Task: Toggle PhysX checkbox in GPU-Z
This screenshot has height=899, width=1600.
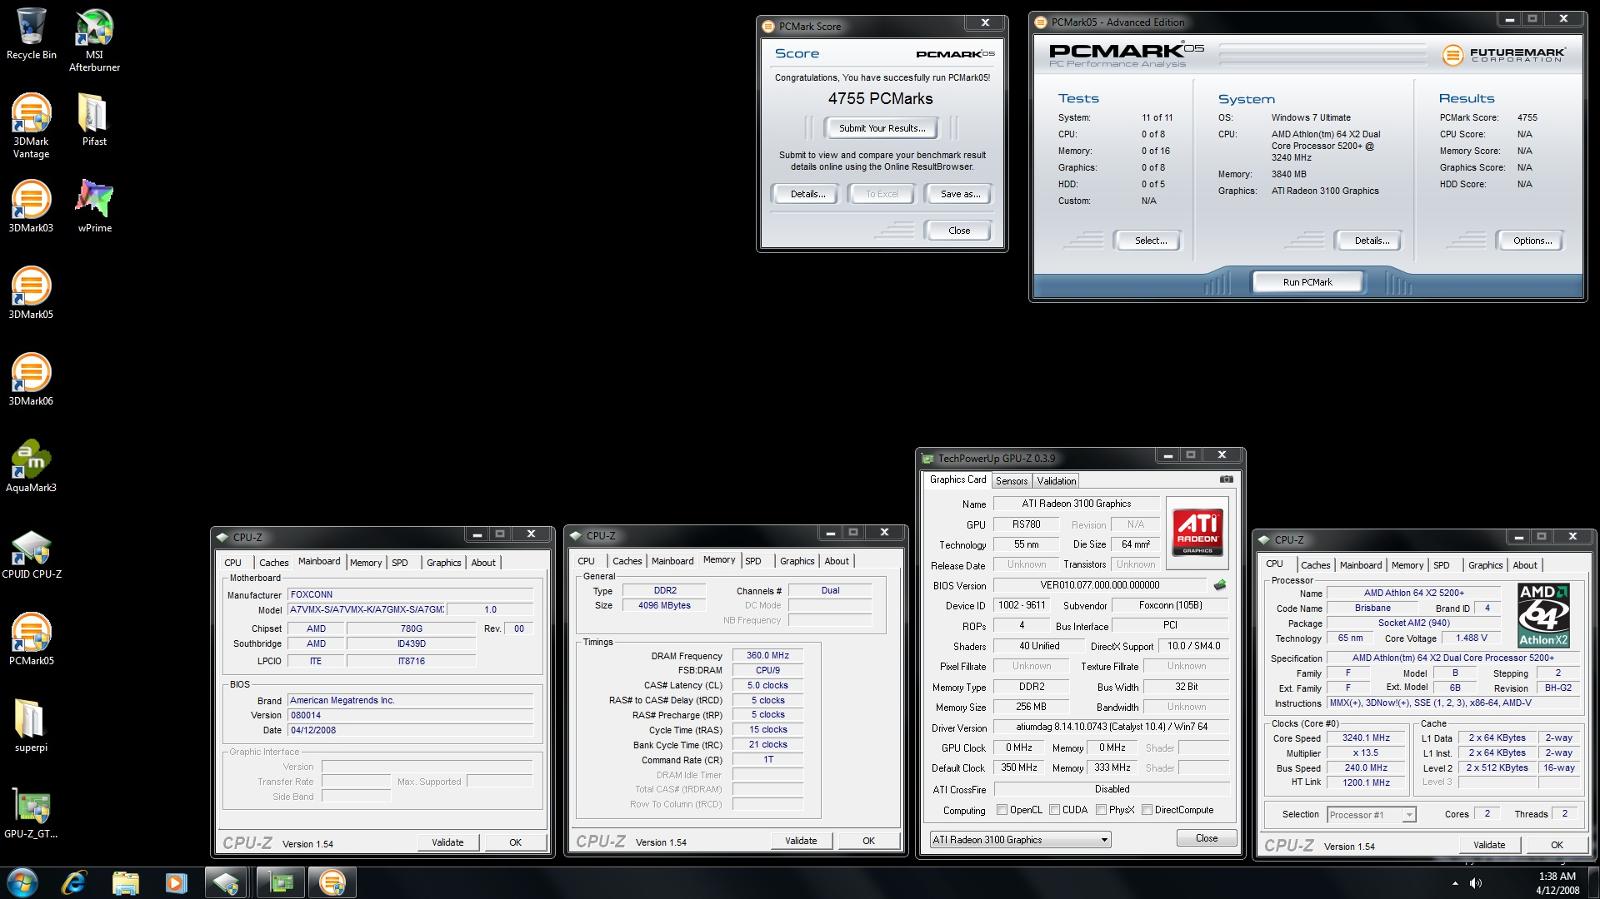Action: [1101, 810]
